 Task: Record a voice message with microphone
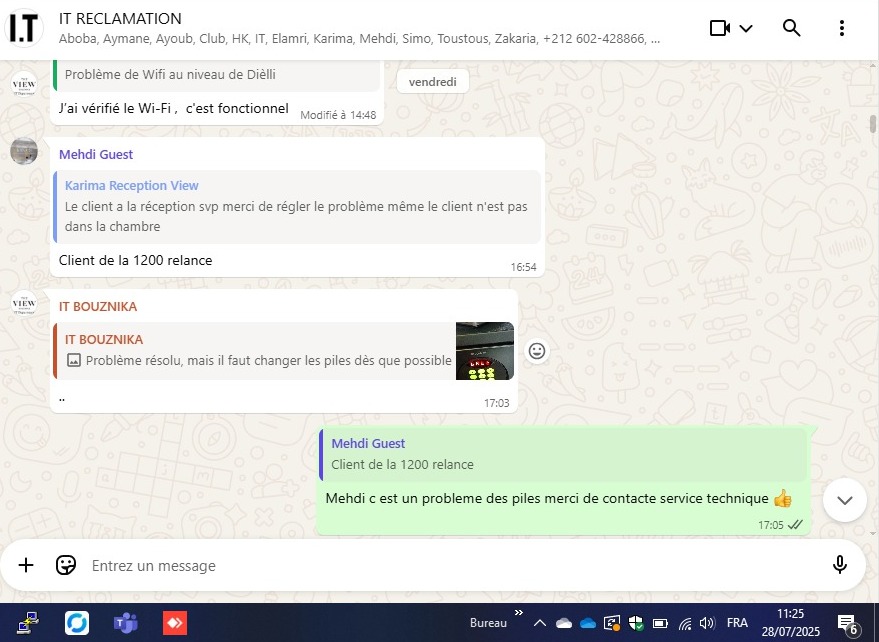tap(840, 565)
